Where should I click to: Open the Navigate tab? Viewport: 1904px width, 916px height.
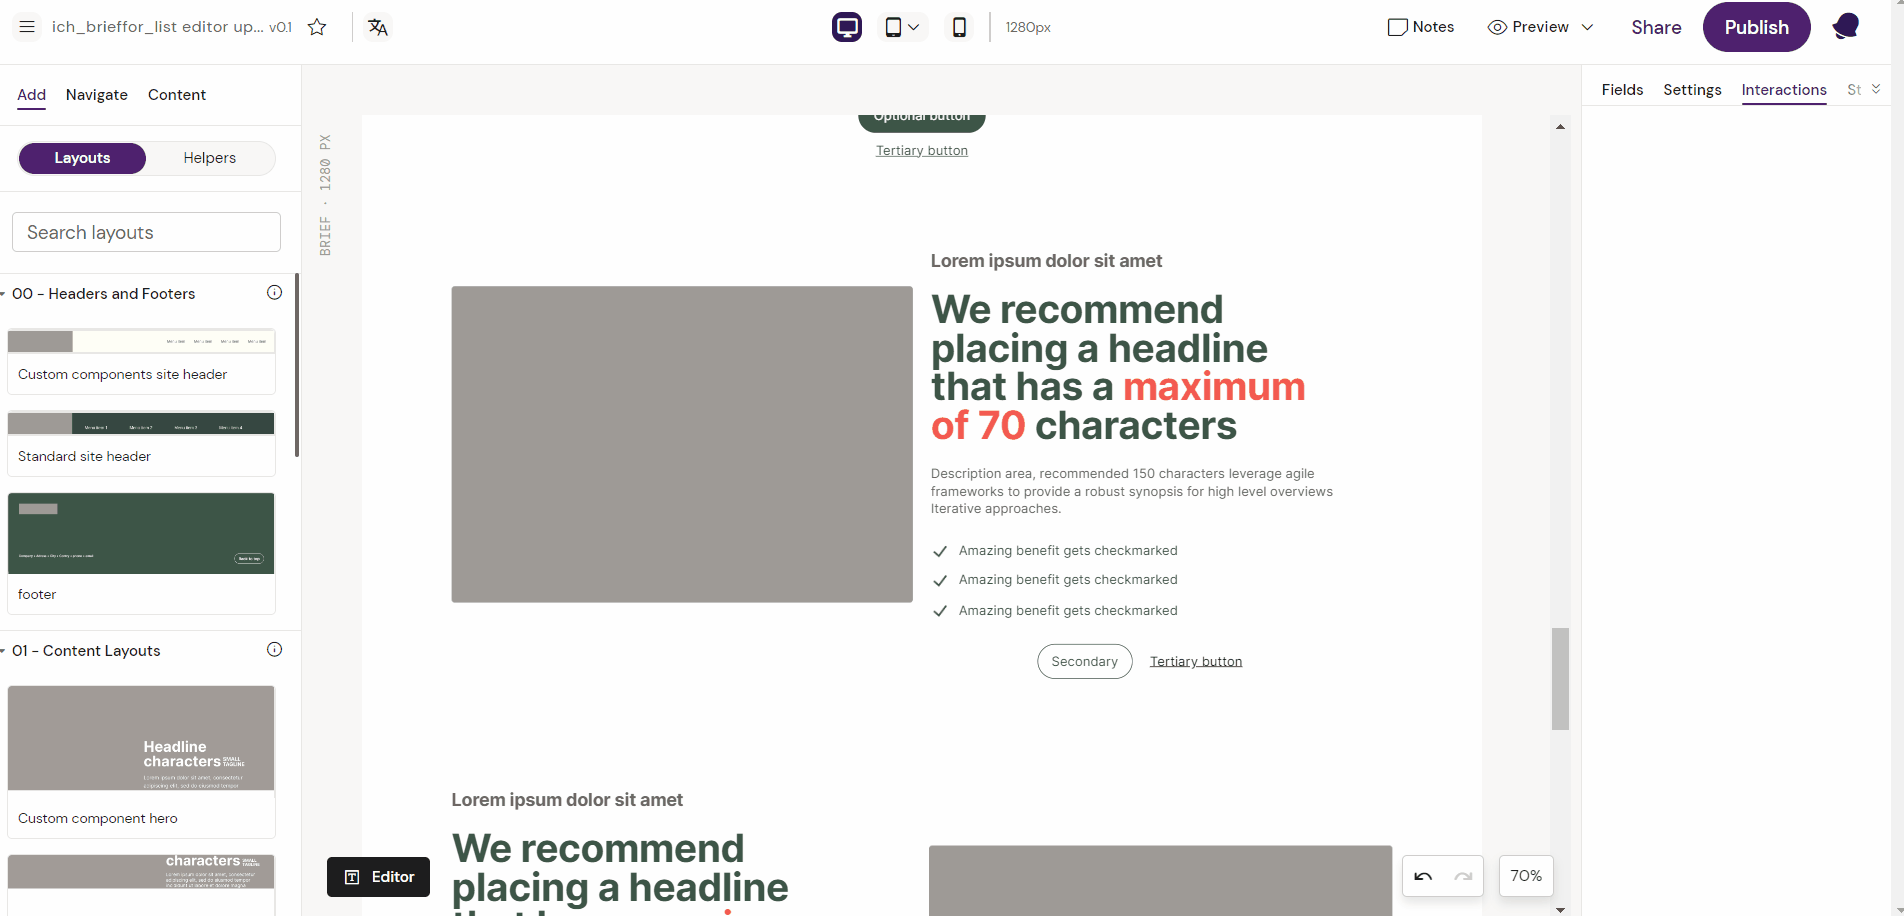click(96, 95)
